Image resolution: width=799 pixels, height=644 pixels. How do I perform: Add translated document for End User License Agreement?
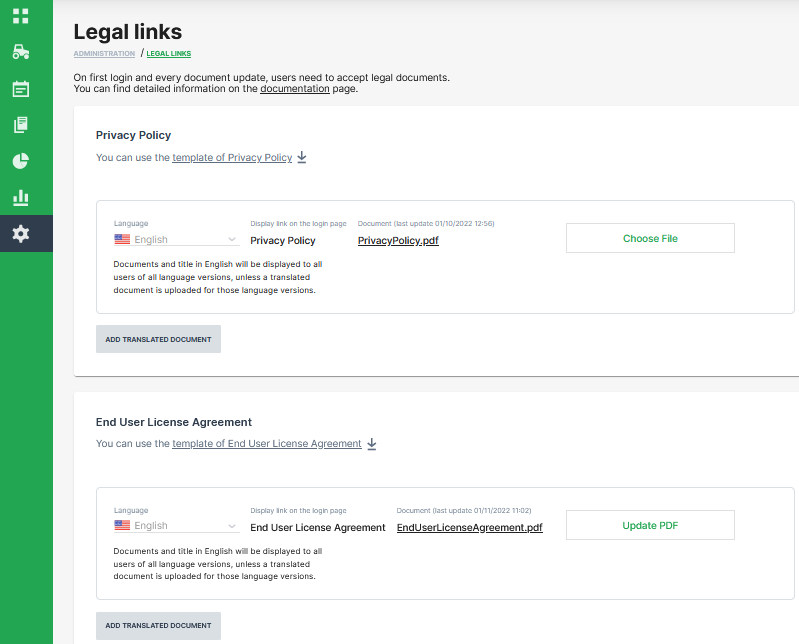point(158,626)
